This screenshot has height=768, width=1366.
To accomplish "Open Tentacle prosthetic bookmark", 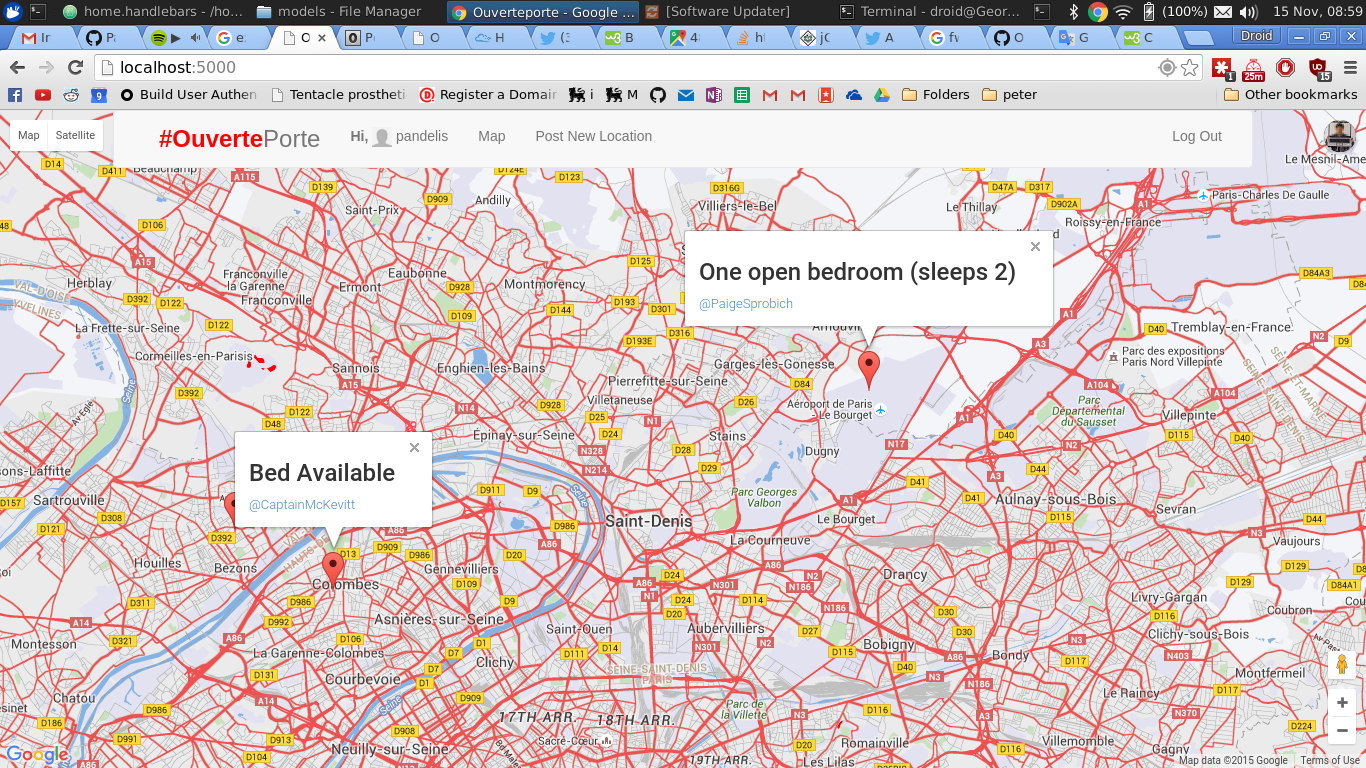I will click(x=338, y=95).
